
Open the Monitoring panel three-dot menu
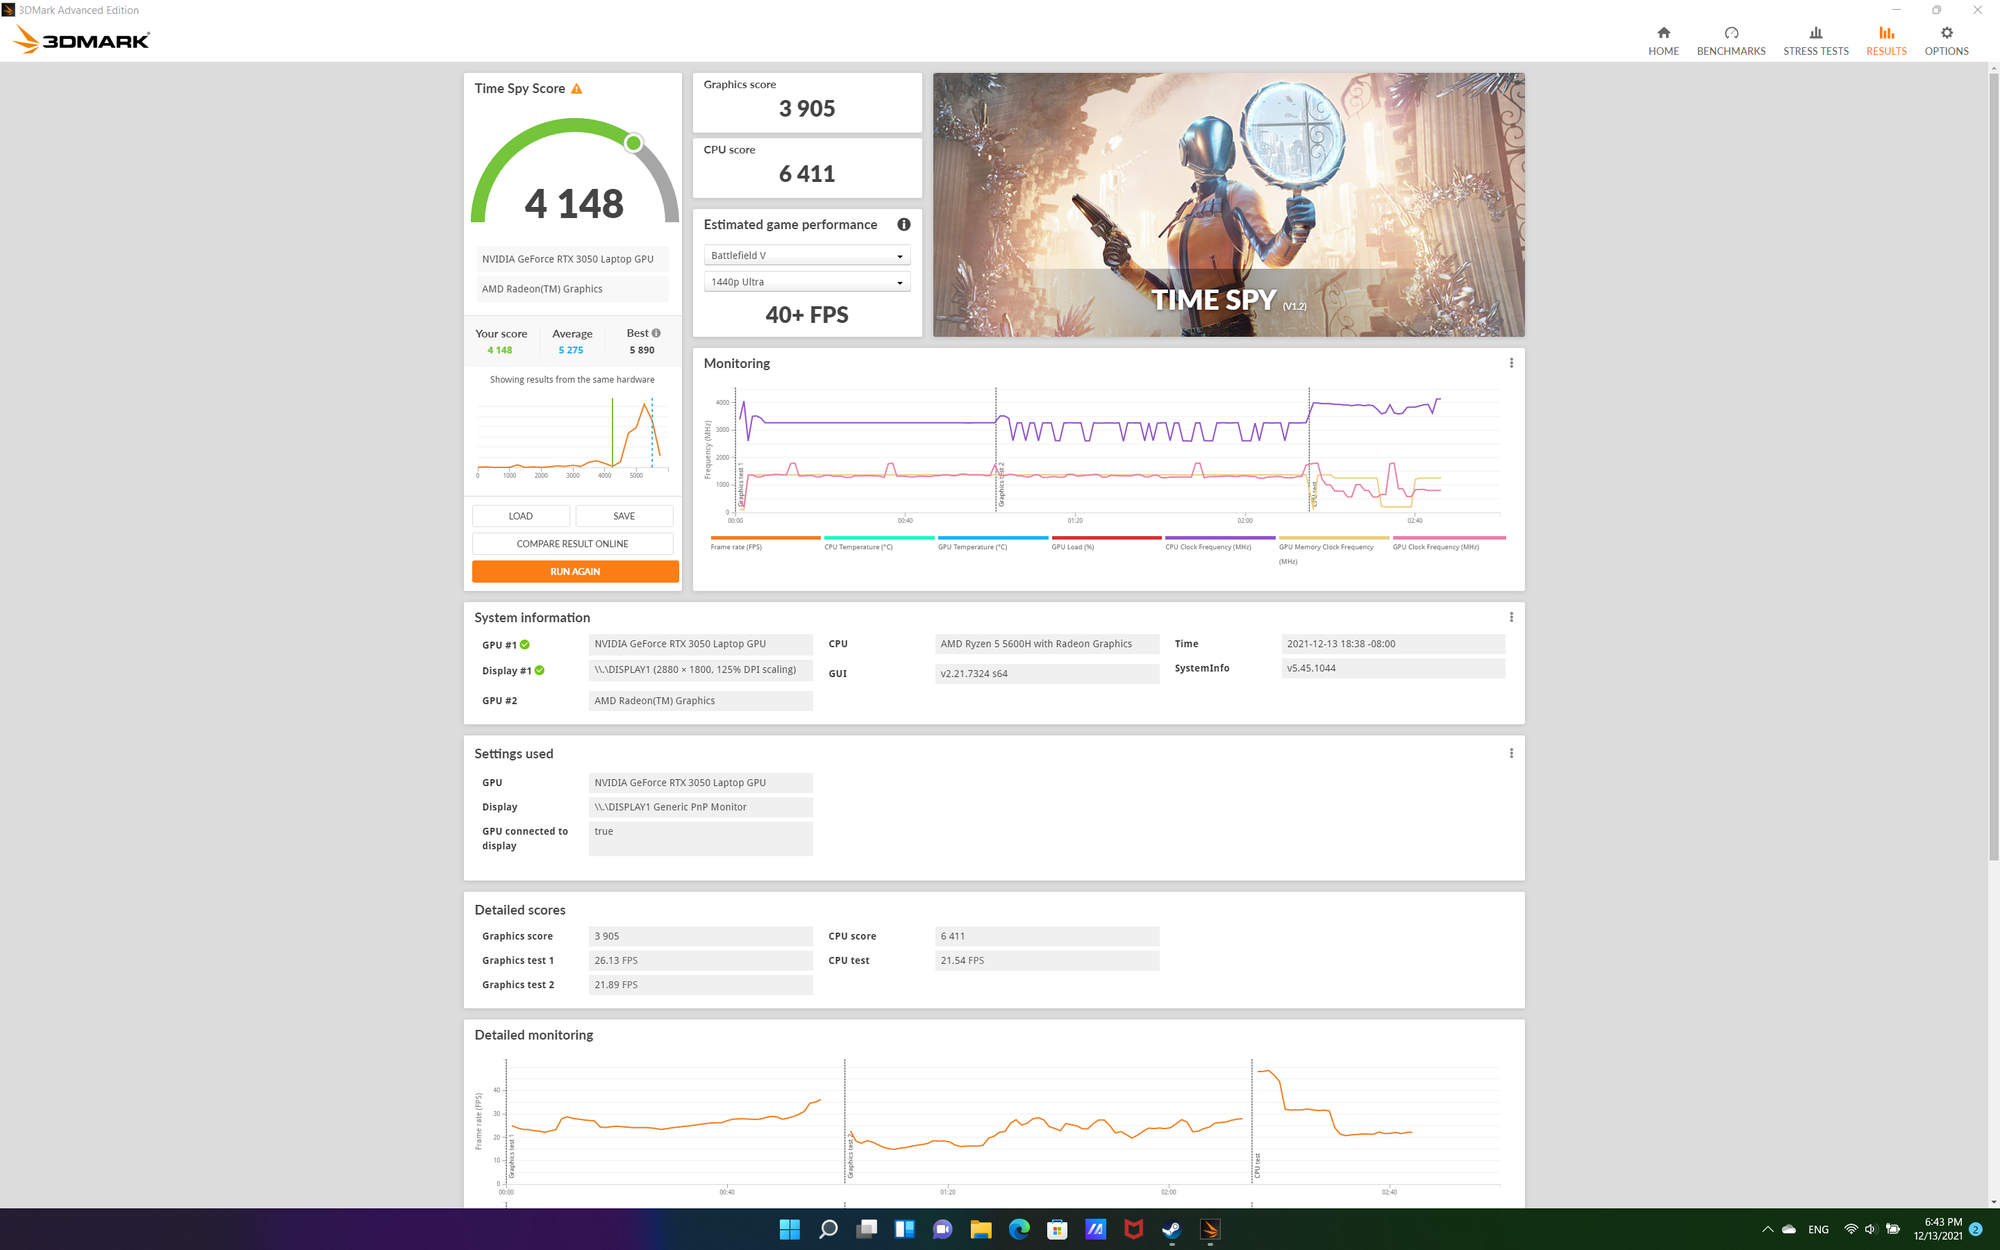[1511, 363]
